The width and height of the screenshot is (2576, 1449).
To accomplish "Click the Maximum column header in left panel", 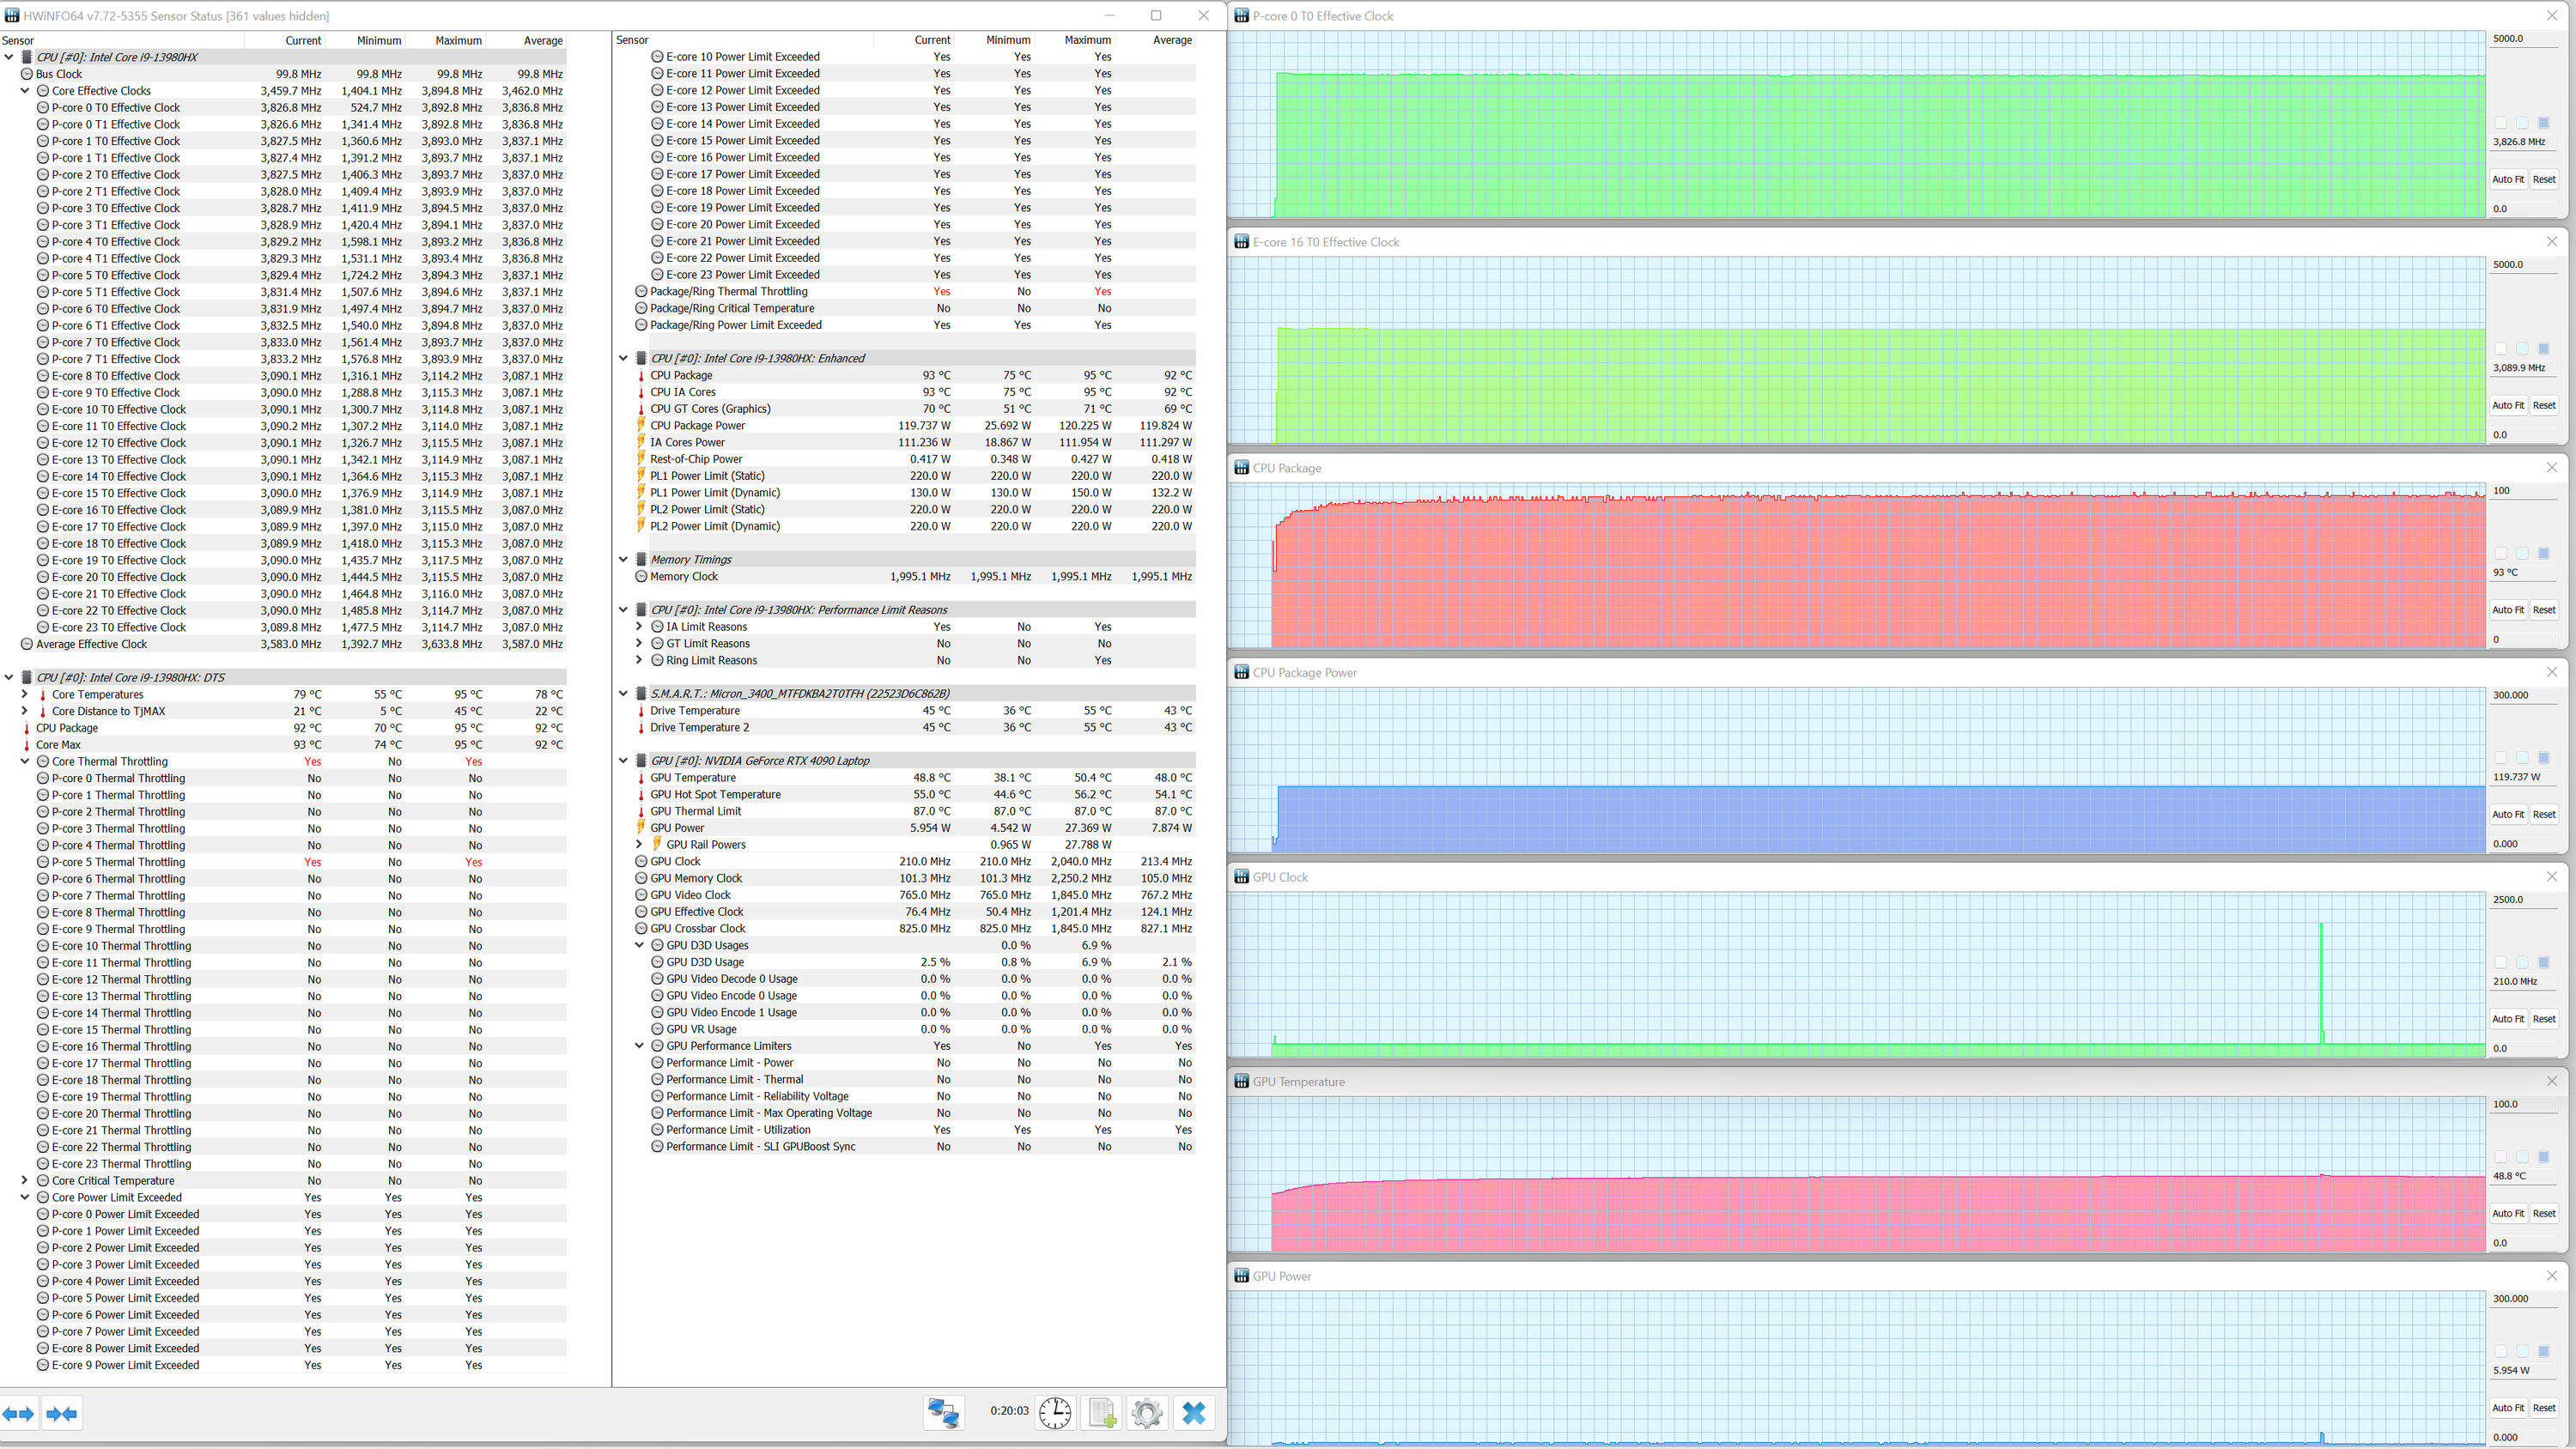I will 458,41.
